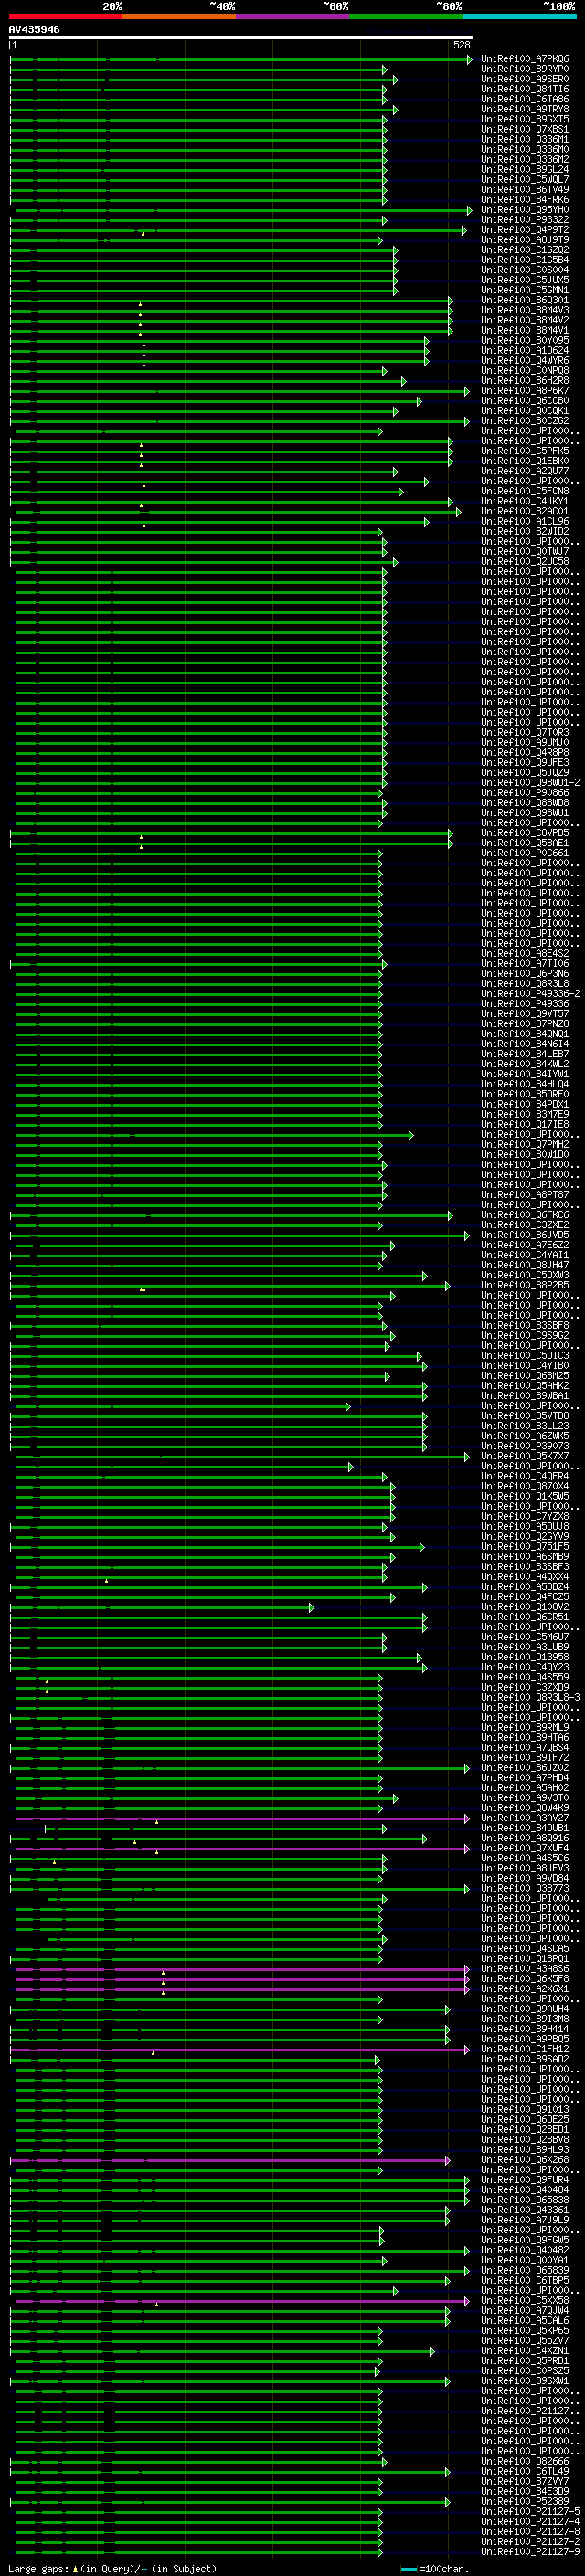Click the green alignment bar for A7PKQ6

pos(240,59)
